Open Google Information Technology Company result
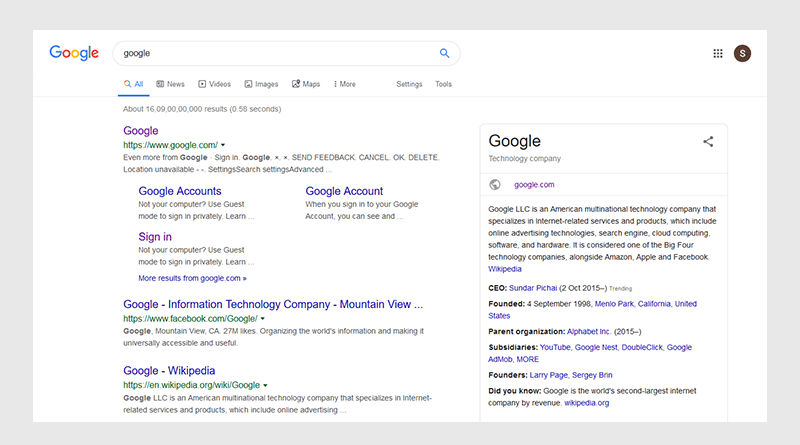This screenshot has height=445, width=800. point(273,304)
